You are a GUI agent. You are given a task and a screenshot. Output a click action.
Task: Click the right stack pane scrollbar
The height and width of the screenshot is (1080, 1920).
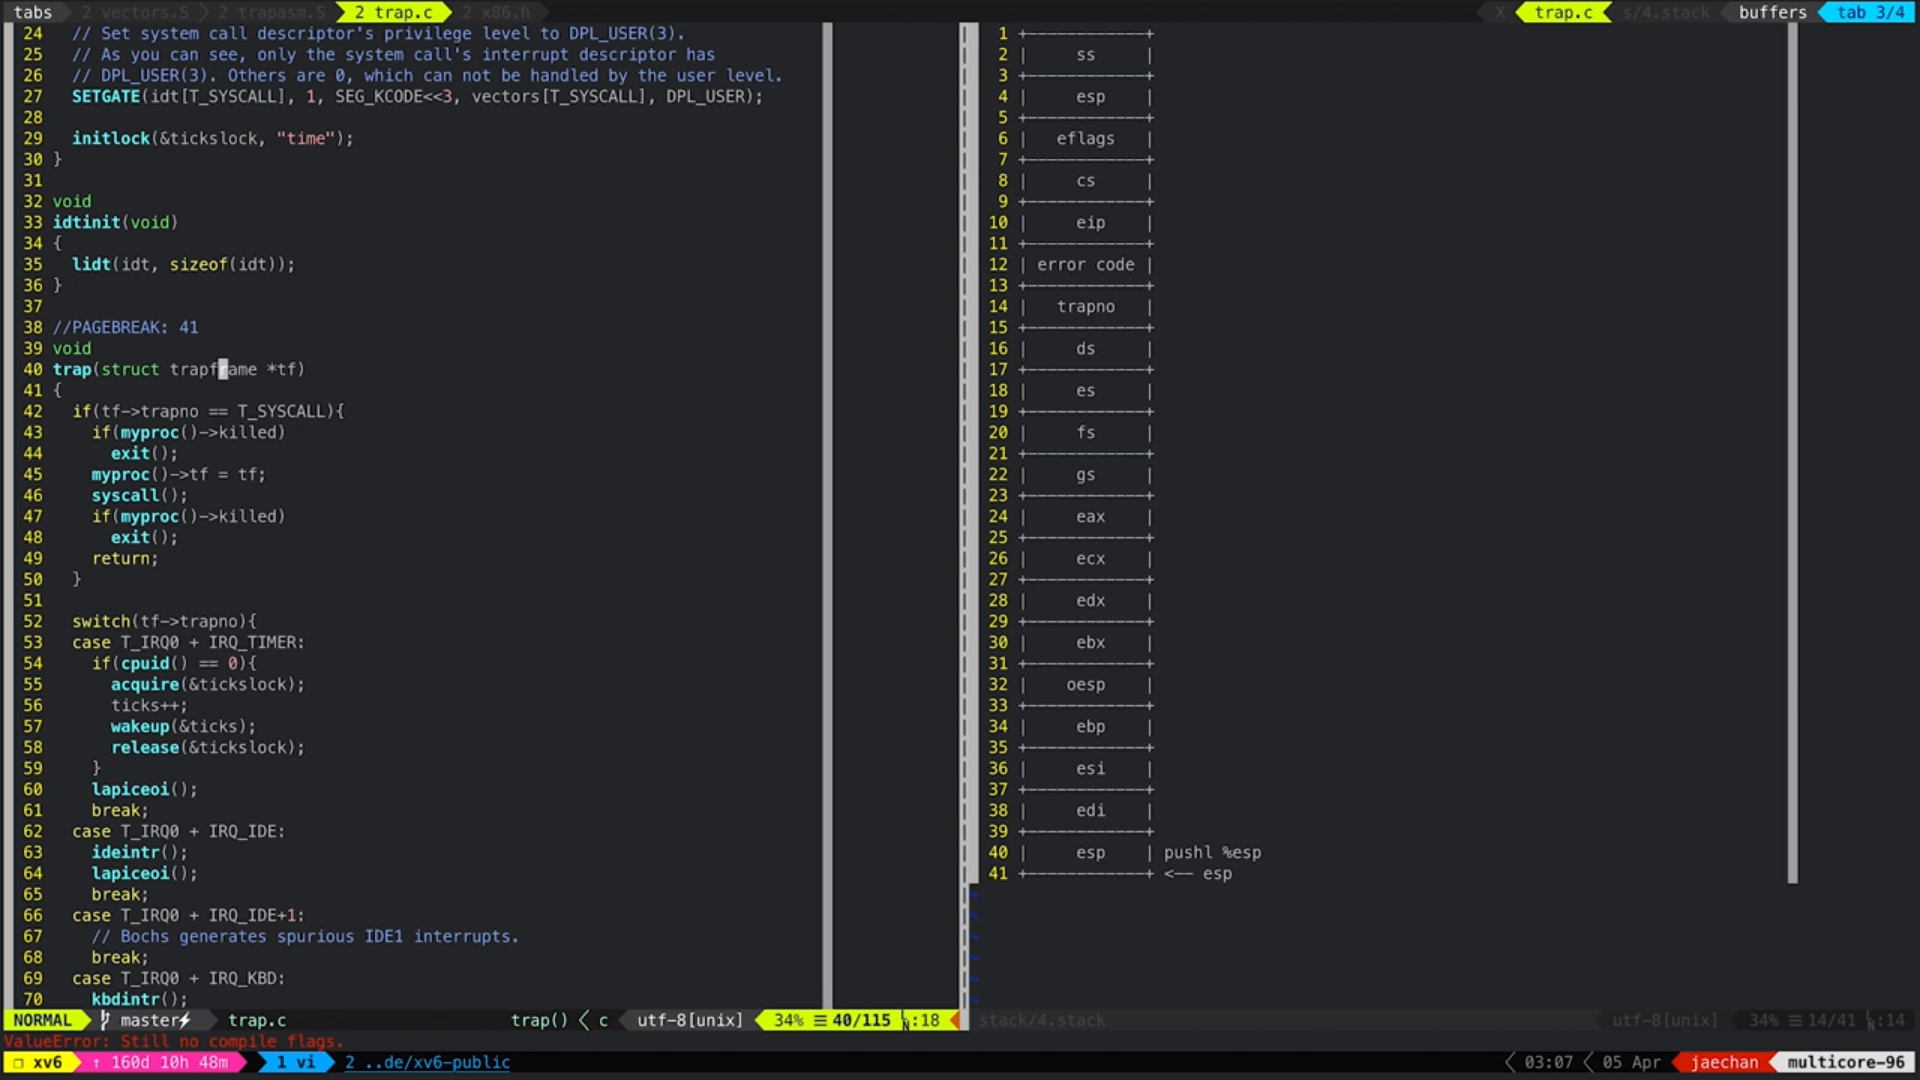point(1792,450)
